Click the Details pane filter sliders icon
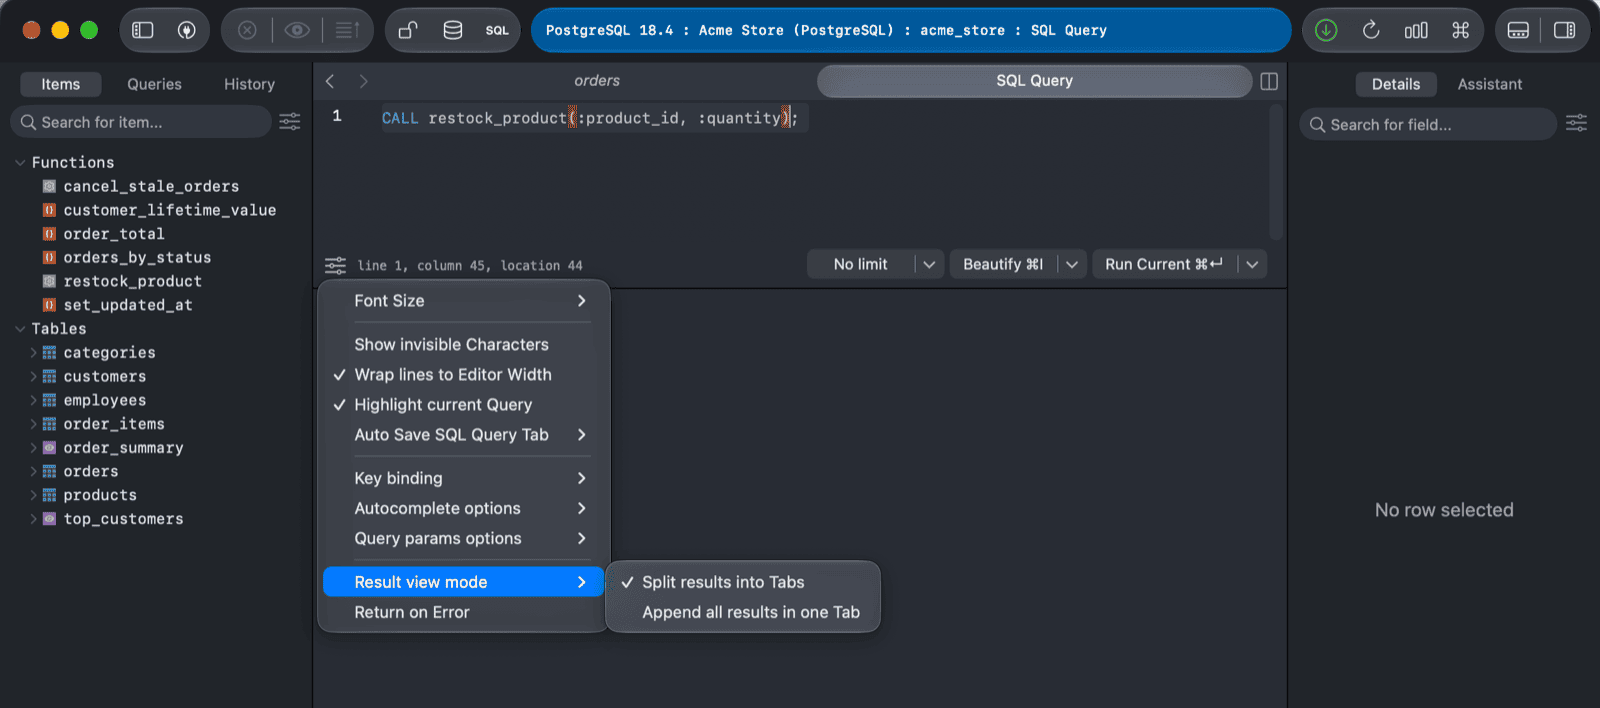 [1576, 123]
